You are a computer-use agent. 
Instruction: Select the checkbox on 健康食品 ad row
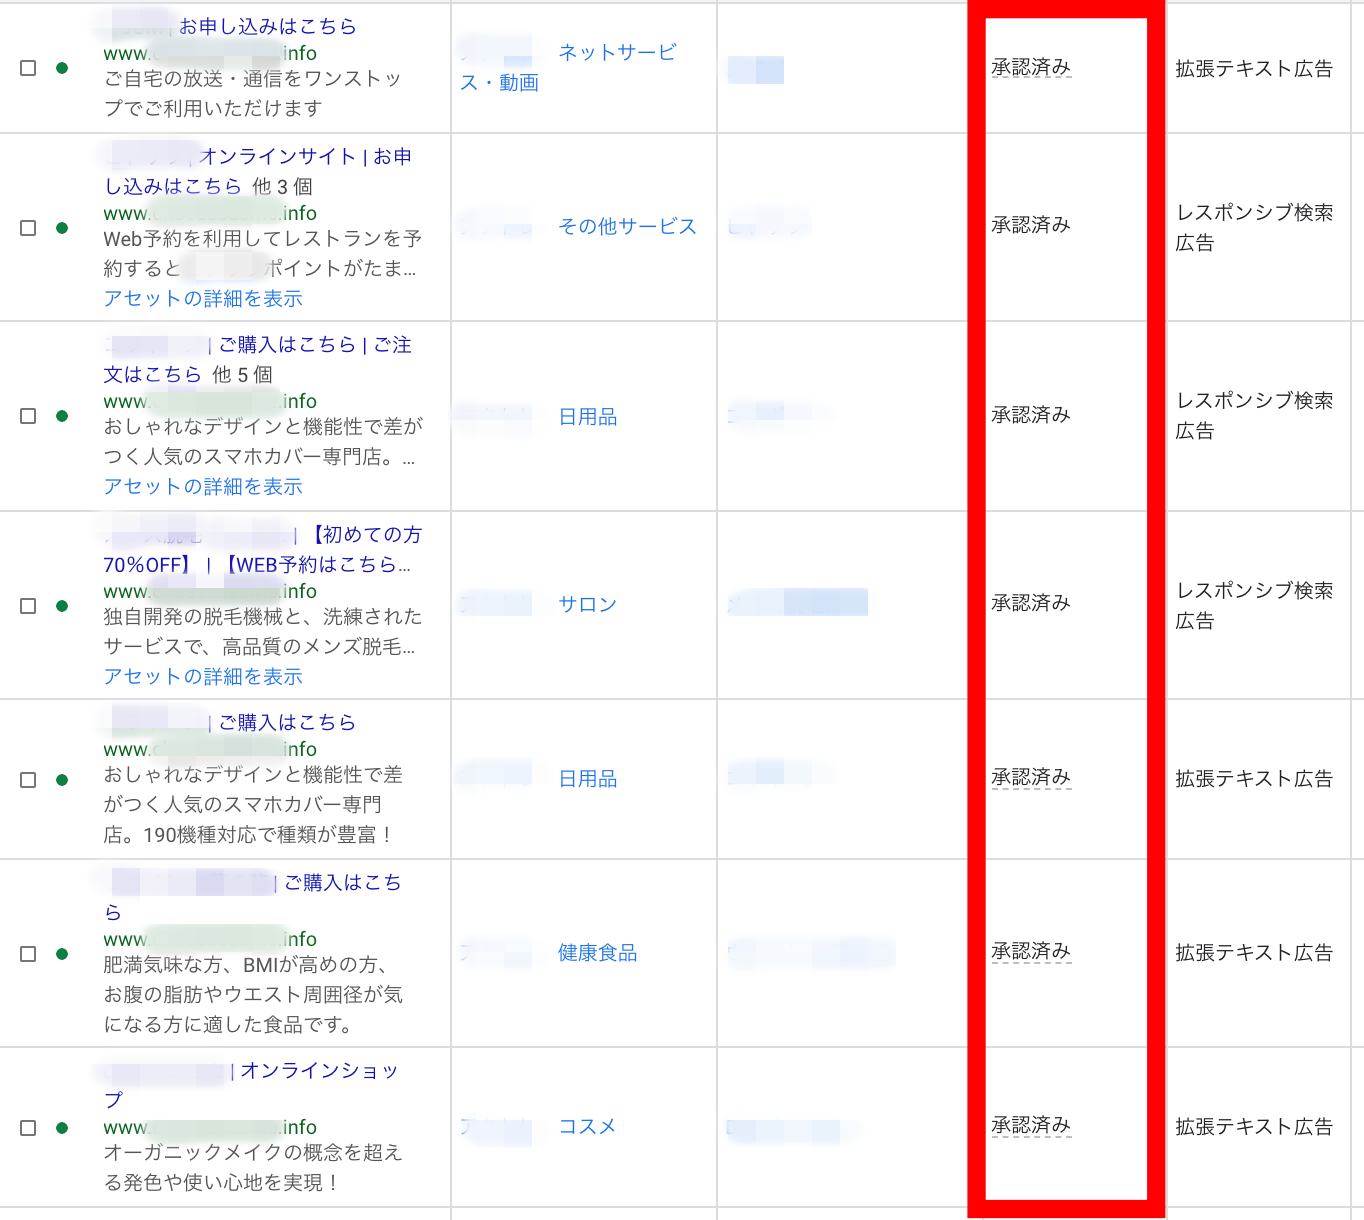click(28, 954)
